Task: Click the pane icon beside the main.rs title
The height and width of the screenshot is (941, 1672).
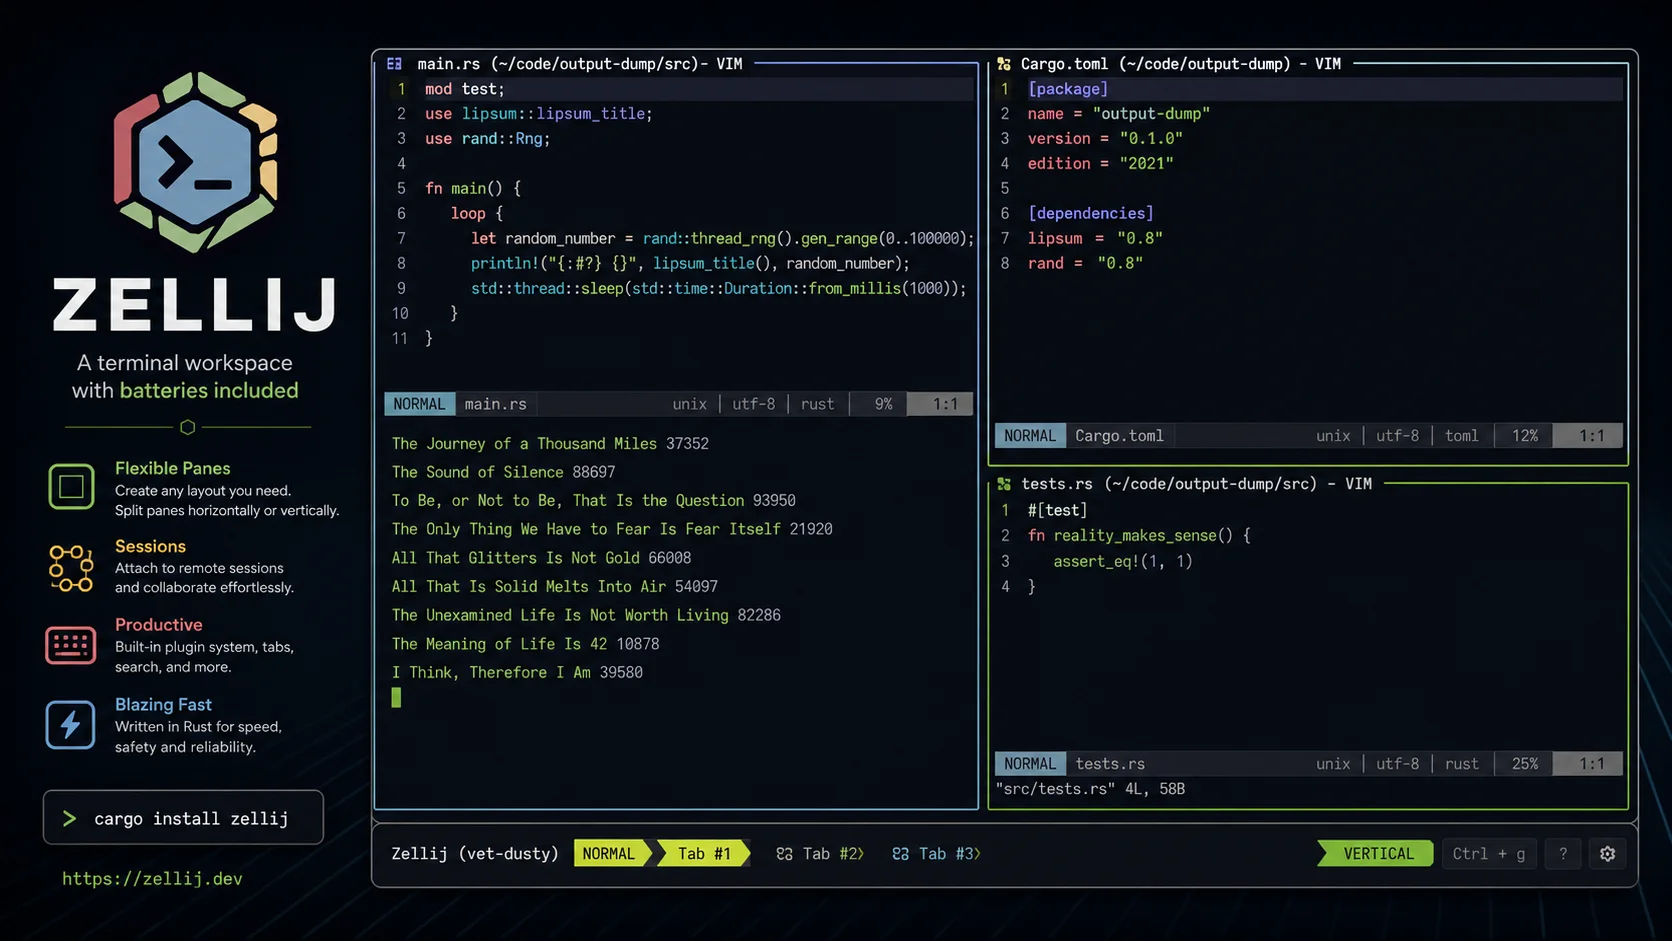Action: click(395, 64)
